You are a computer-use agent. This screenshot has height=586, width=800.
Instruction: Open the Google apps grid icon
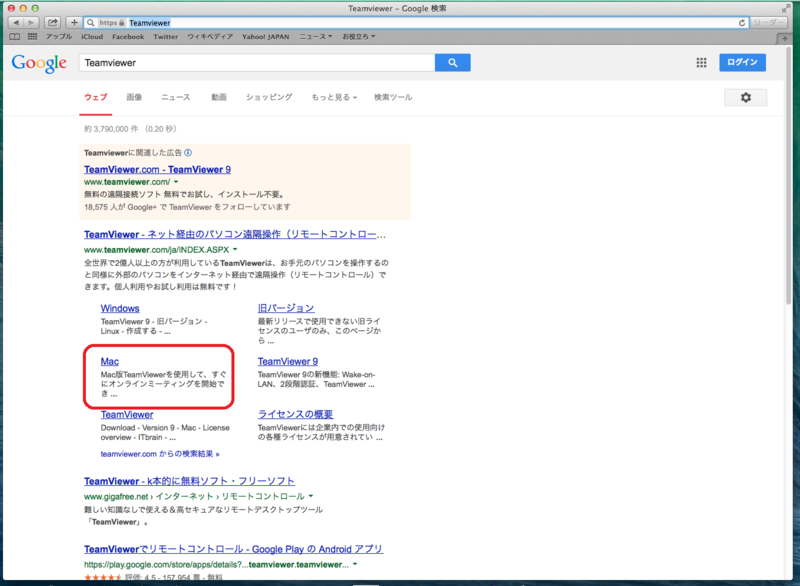click(x=701, y=62)
